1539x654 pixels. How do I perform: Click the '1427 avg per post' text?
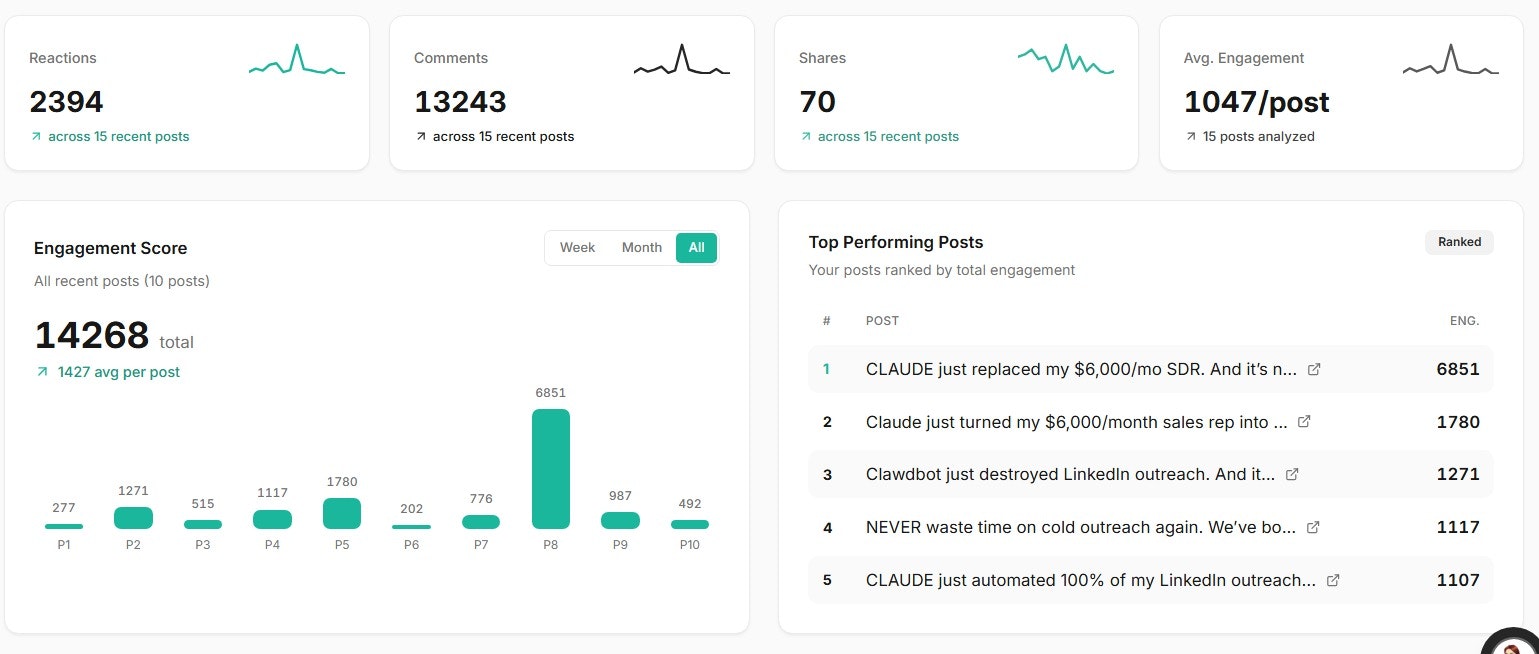tap(119, 372)
